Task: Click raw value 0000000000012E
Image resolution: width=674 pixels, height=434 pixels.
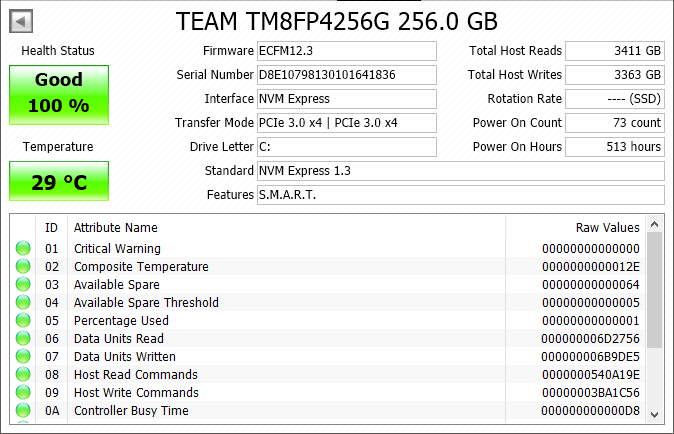Action: pyautogui.click(x=591, y=267)
